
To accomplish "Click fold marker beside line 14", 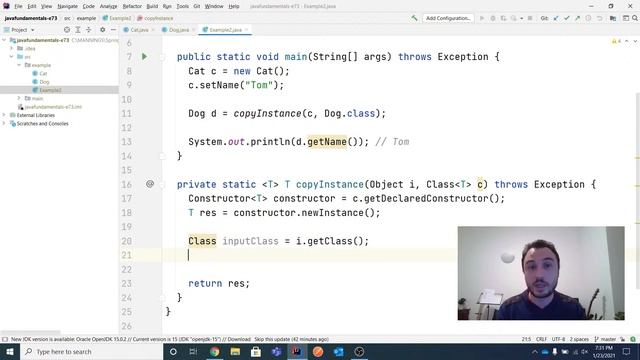I will pos(162,156).
